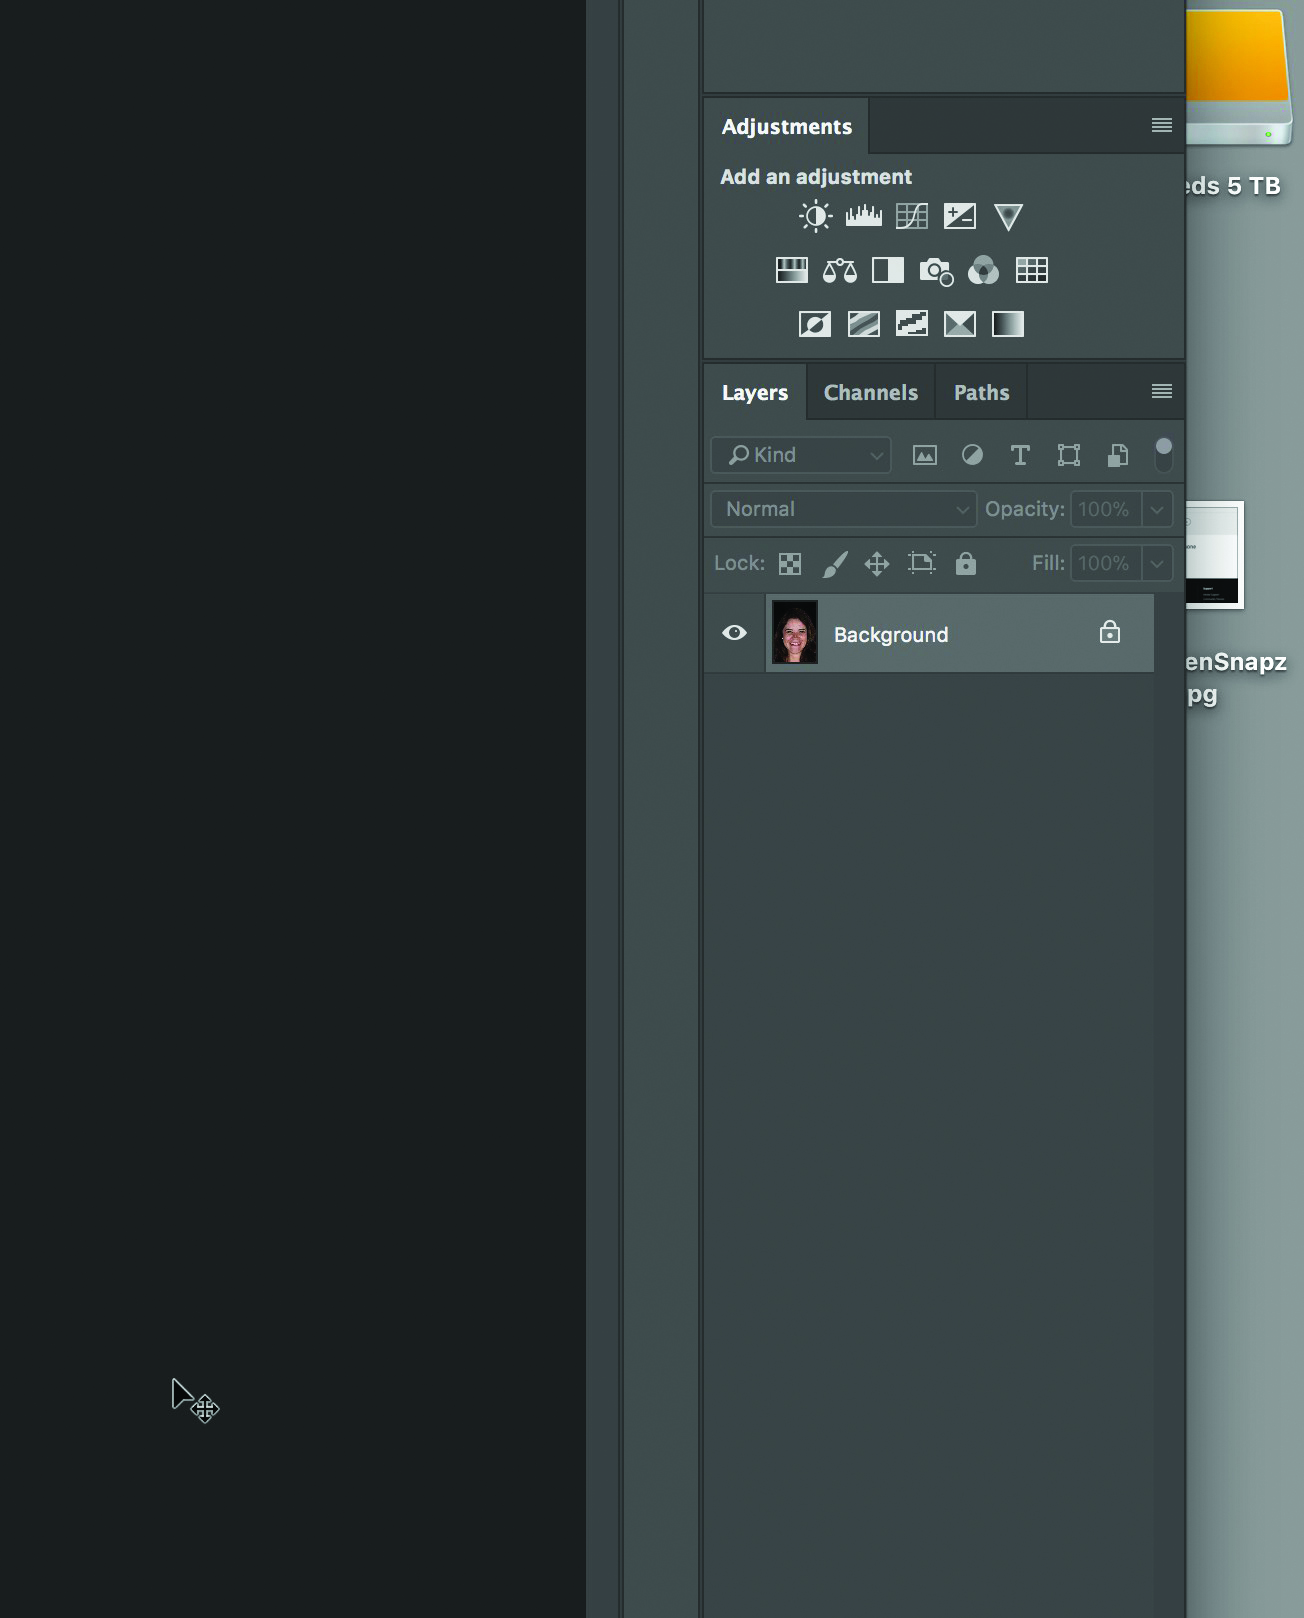1304x1618 pixels.
Task: Add a Vibrance adjustment
Action: click(1008, 217)
